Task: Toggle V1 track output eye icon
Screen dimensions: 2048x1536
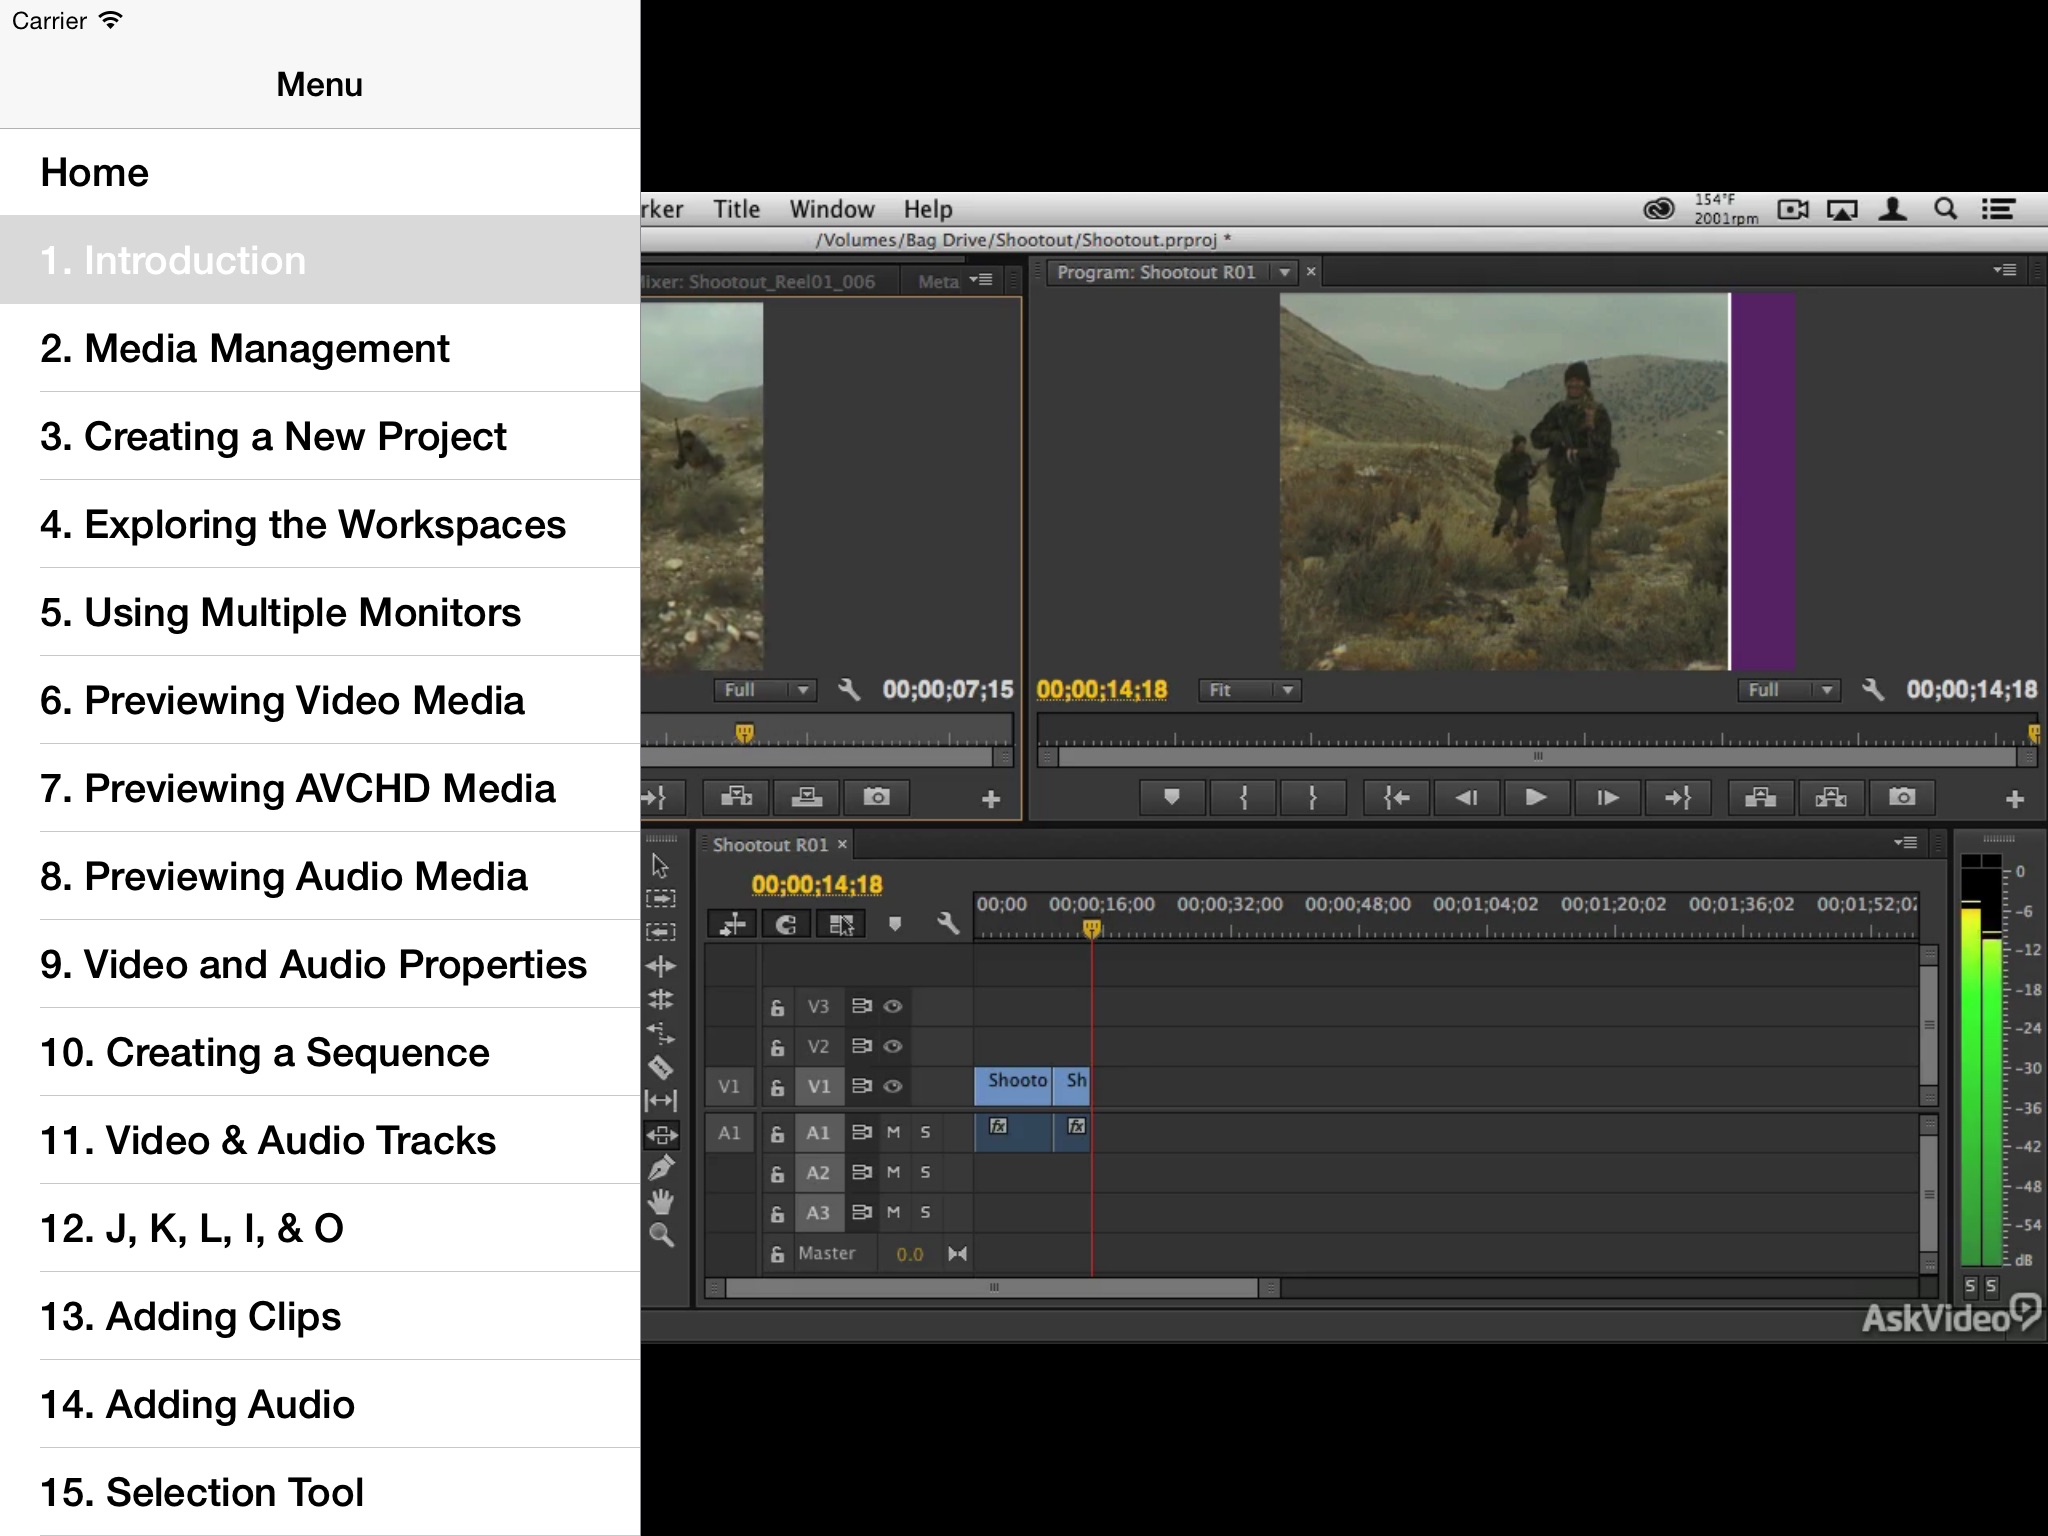Action: click(x=893, y=1086)
